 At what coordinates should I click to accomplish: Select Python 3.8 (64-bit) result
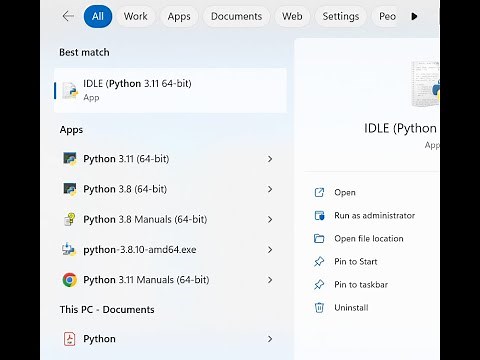click(x=169, y=189)
